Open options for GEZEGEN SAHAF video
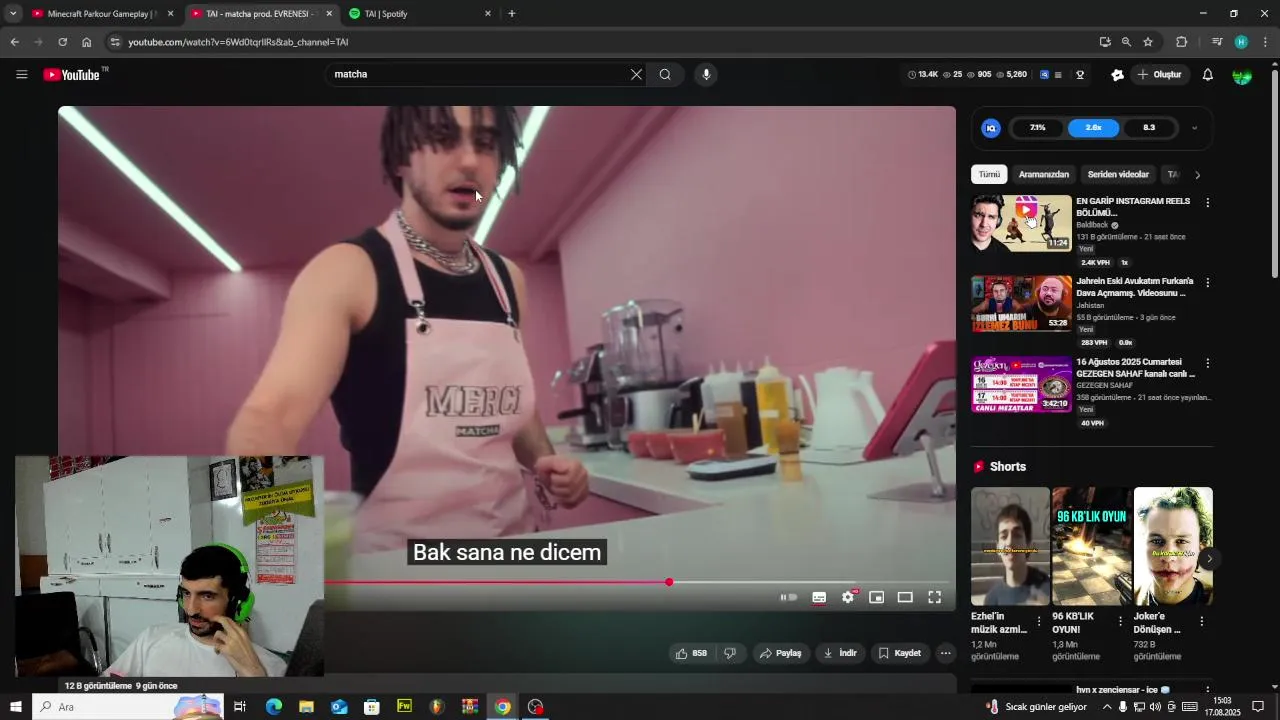The width and height of the screenshot is (1280, 720). tap(1207, 363)
